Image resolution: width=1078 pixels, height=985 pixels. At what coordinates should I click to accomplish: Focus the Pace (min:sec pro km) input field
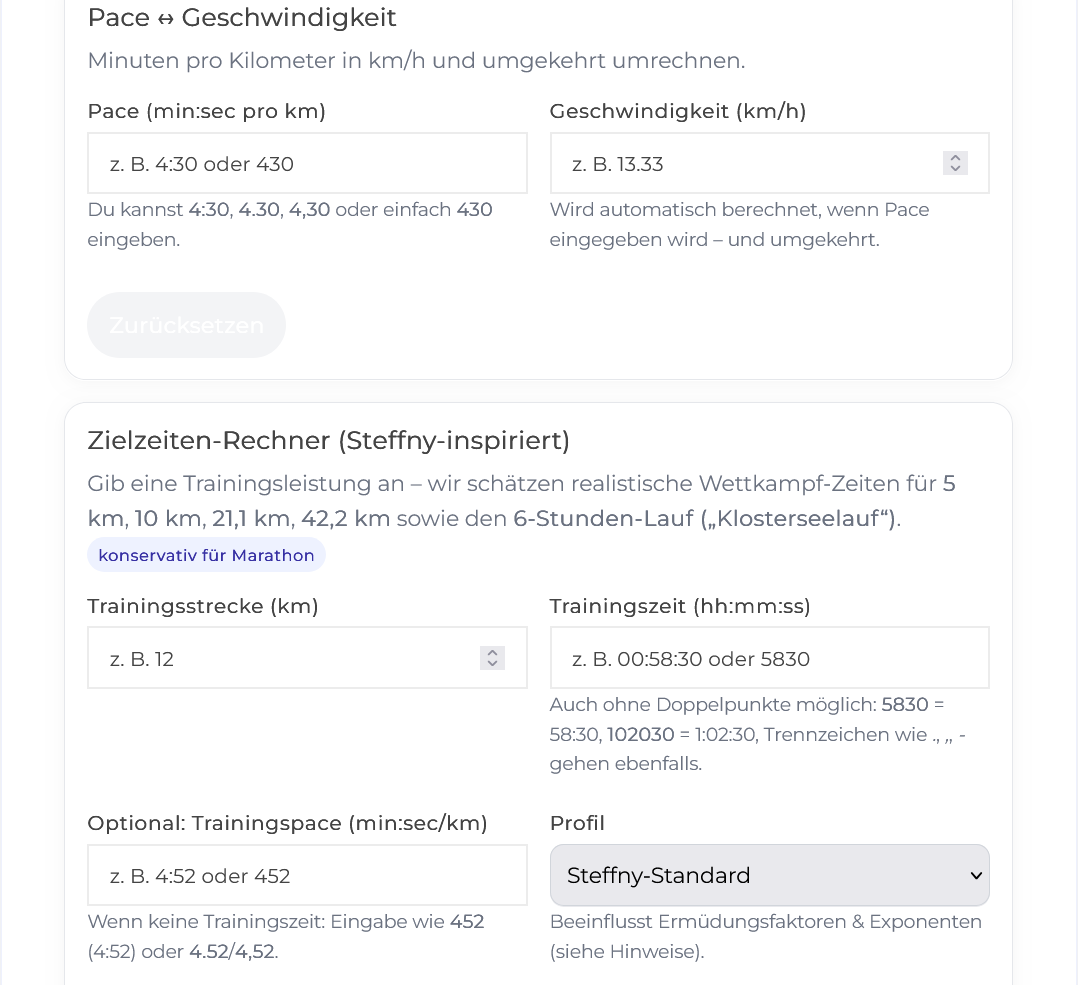[307, 163]
